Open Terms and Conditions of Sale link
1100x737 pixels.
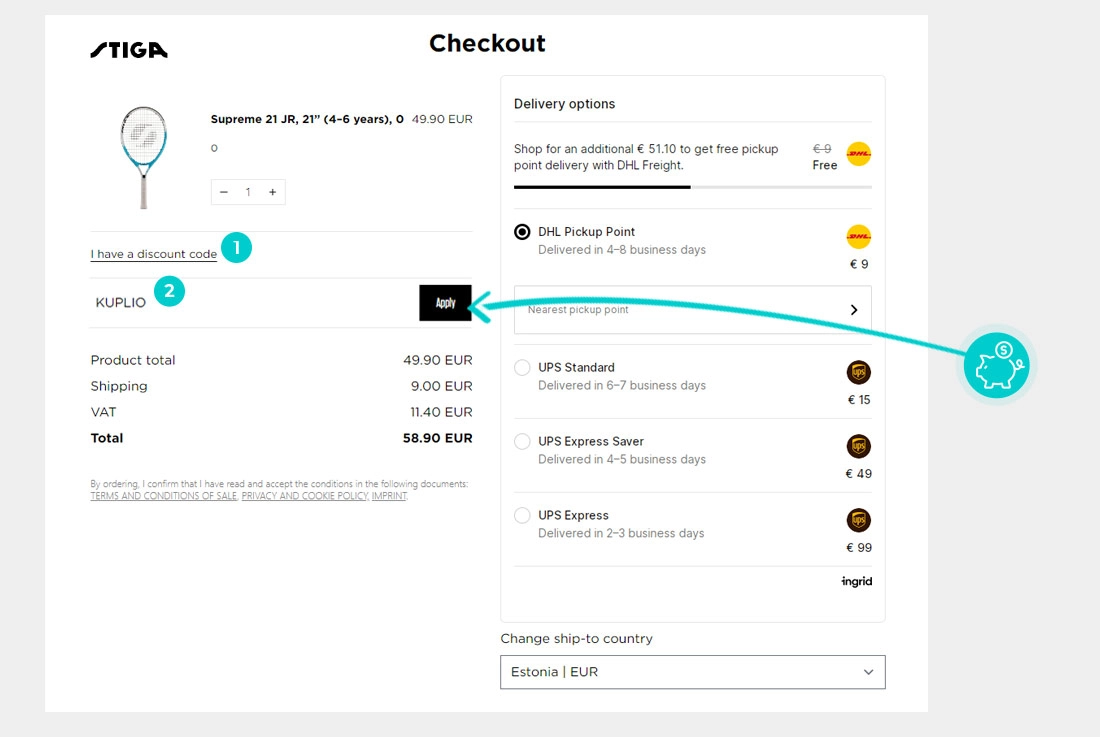point(163,496)
